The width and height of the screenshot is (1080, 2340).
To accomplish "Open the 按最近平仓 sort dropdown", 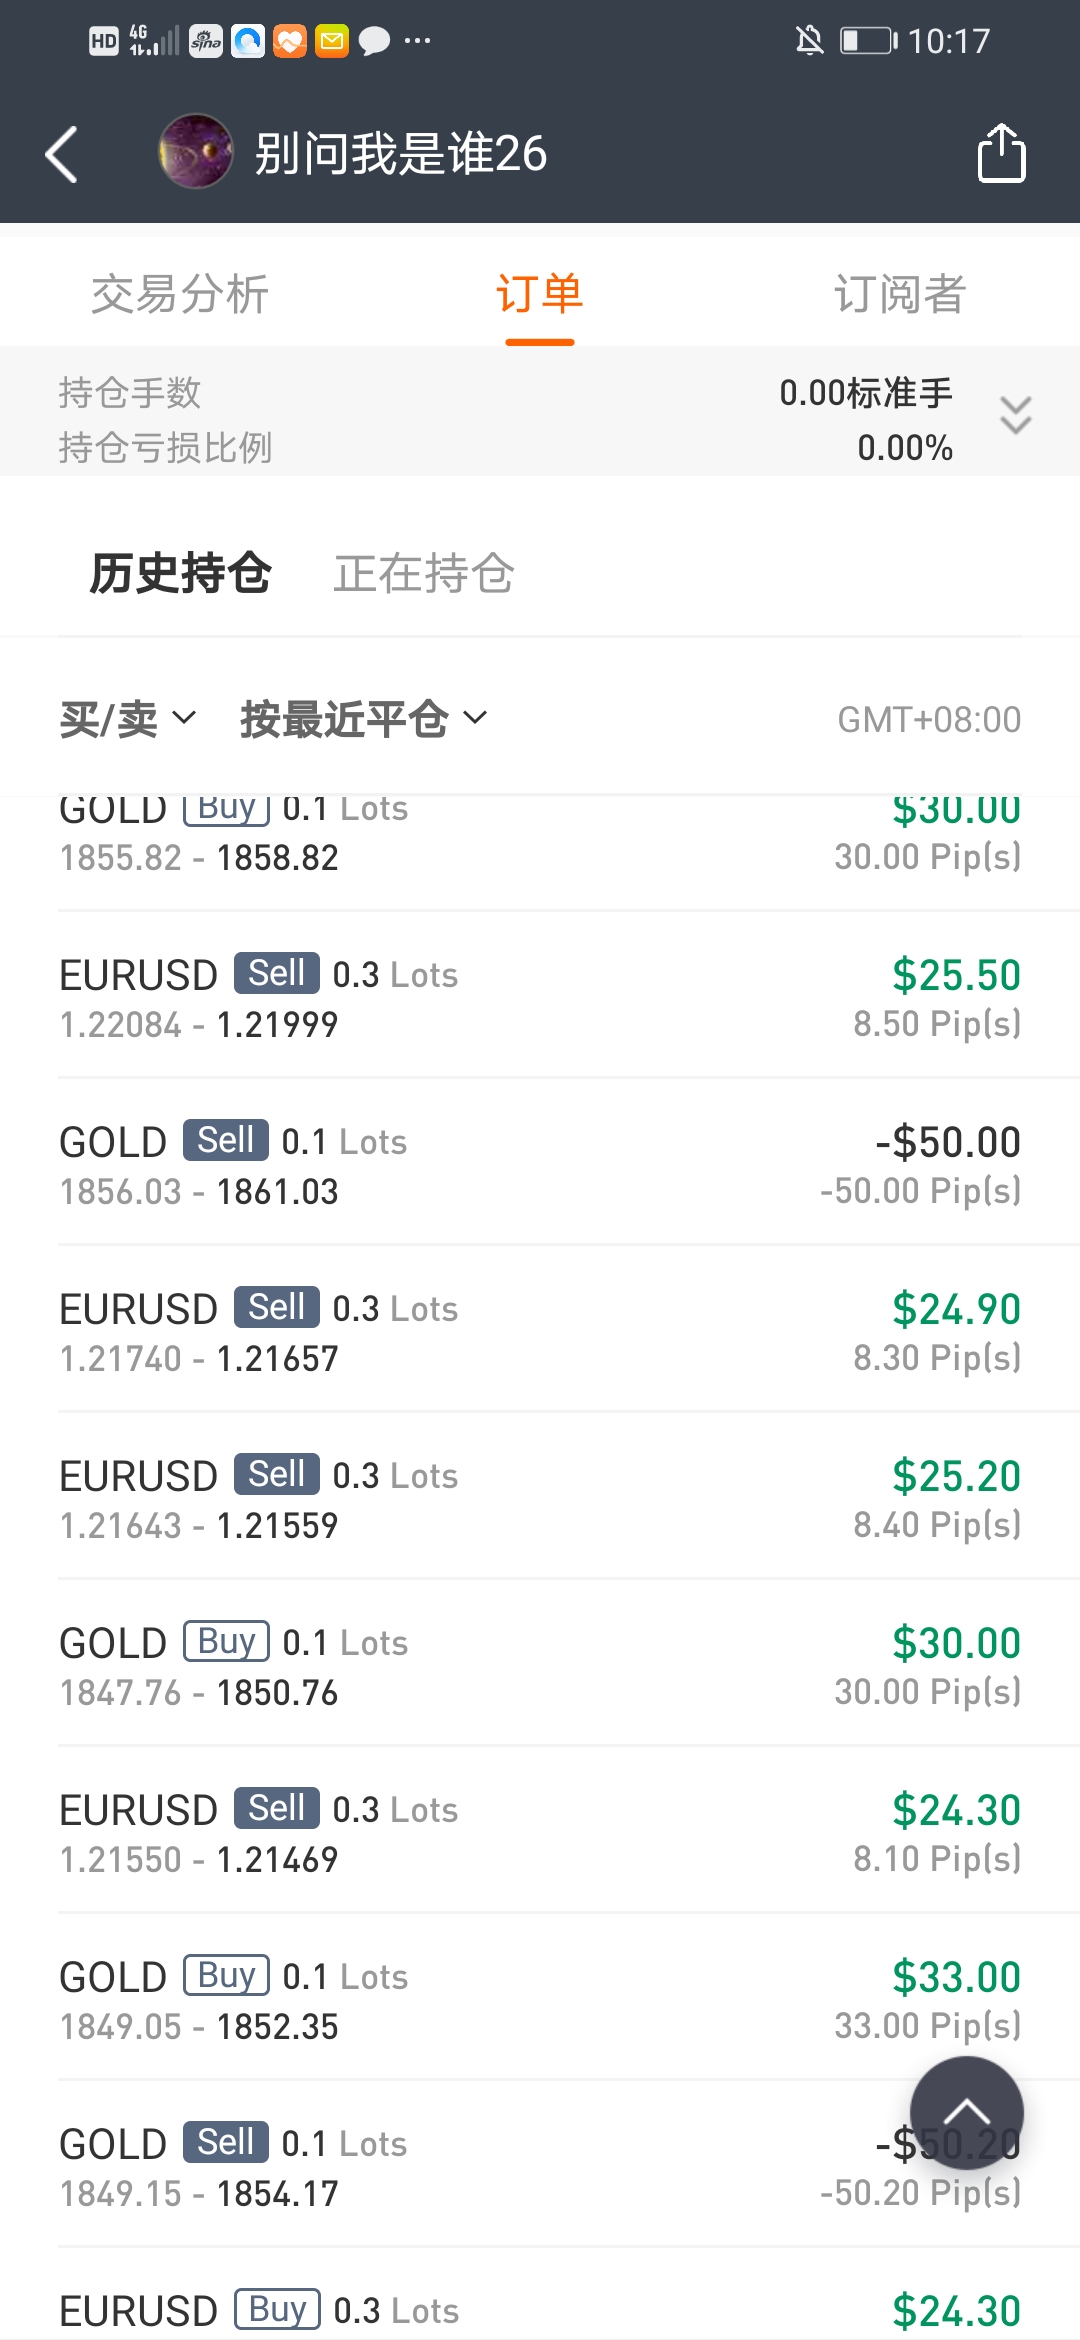I will 364,719.
